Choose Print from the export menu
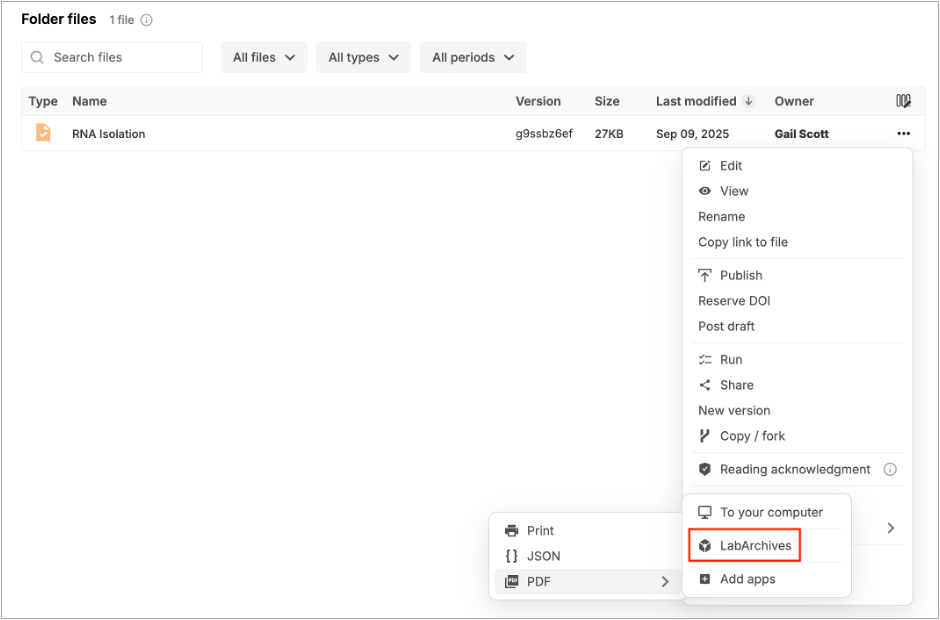The width and height of the screenshot is (940, 620). (x=540, y=531)
